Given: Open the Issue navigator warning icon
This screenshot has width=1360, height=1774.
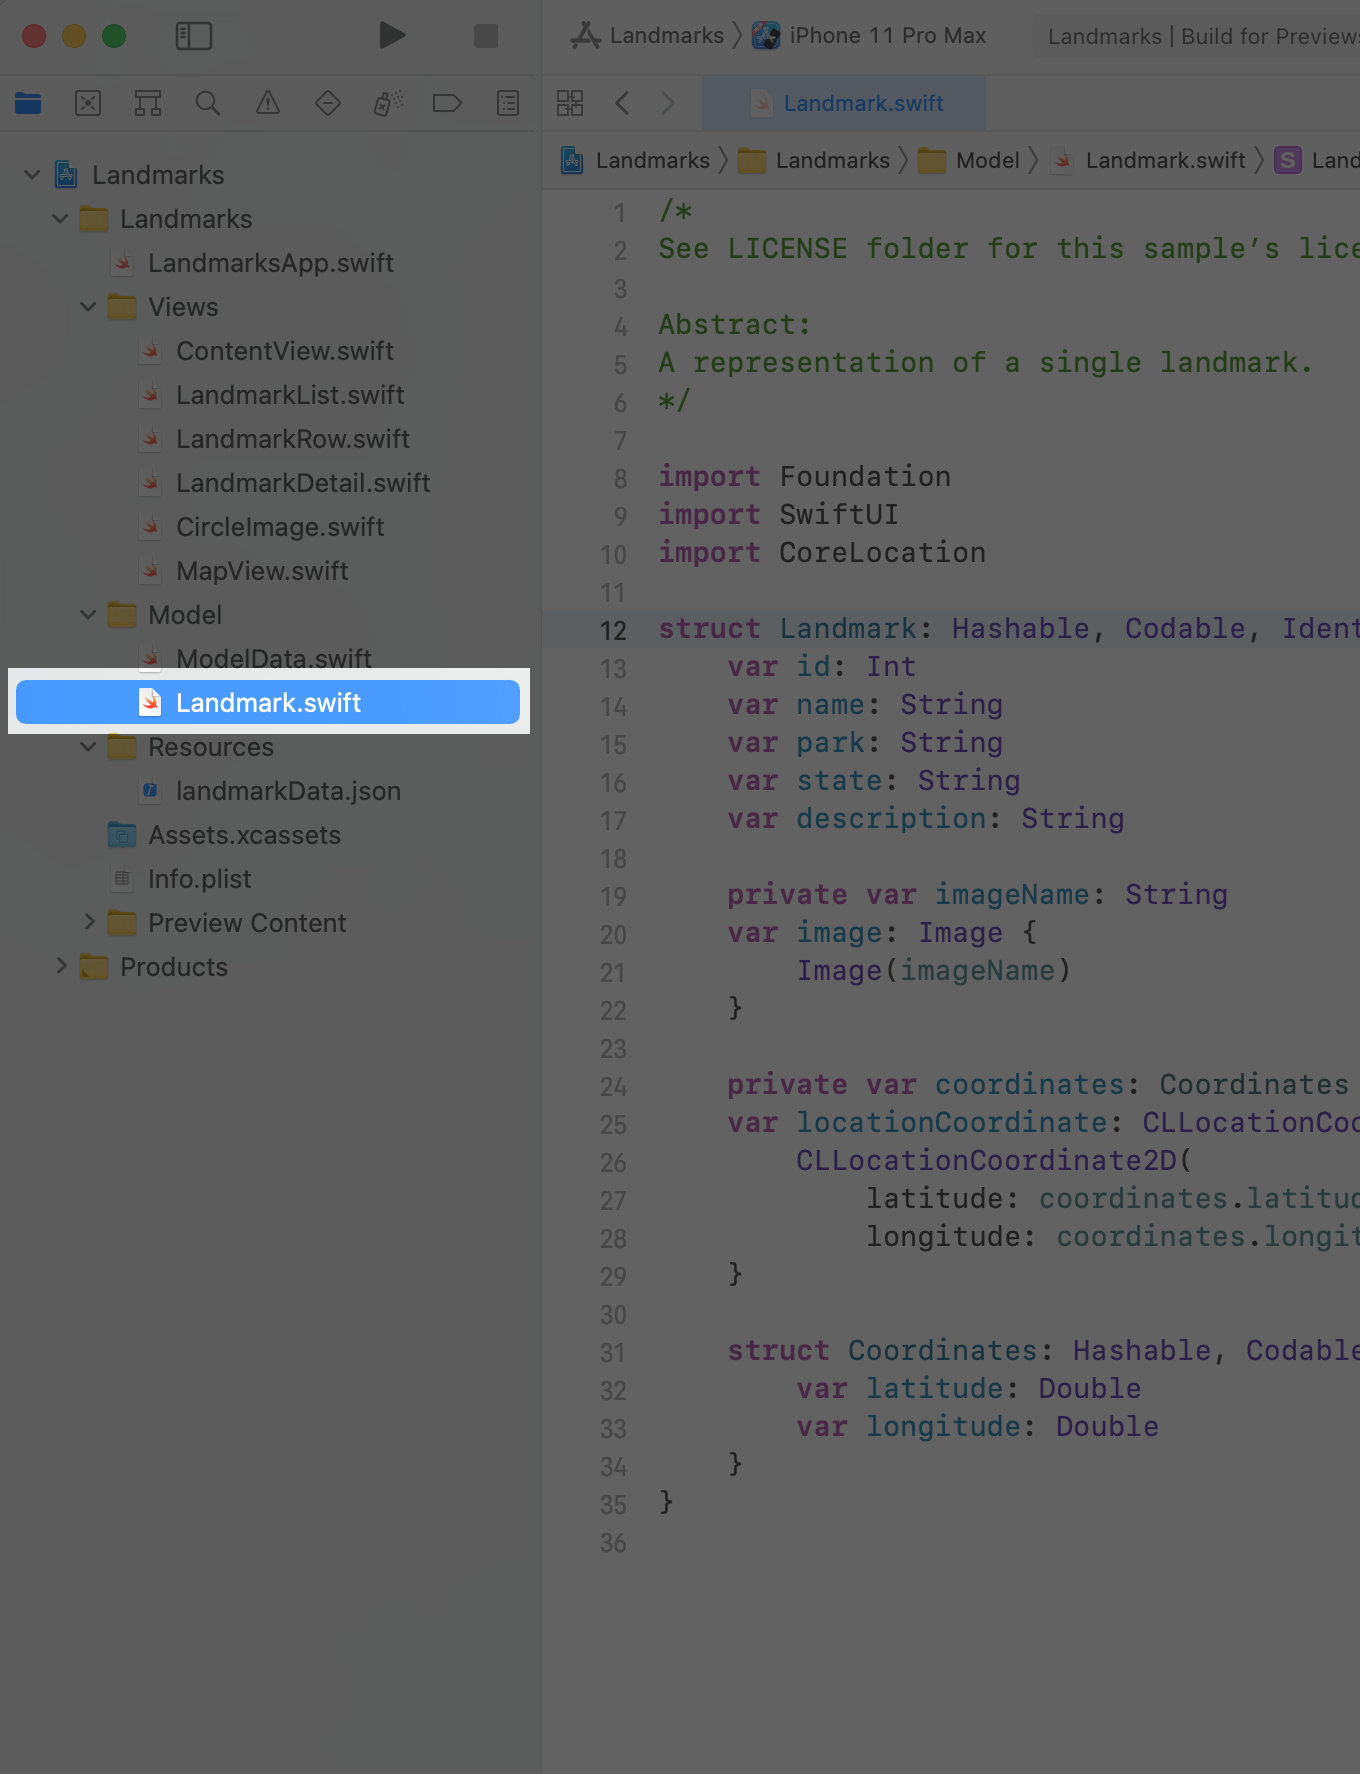Looking at the screenshot, I should [268, 103].
